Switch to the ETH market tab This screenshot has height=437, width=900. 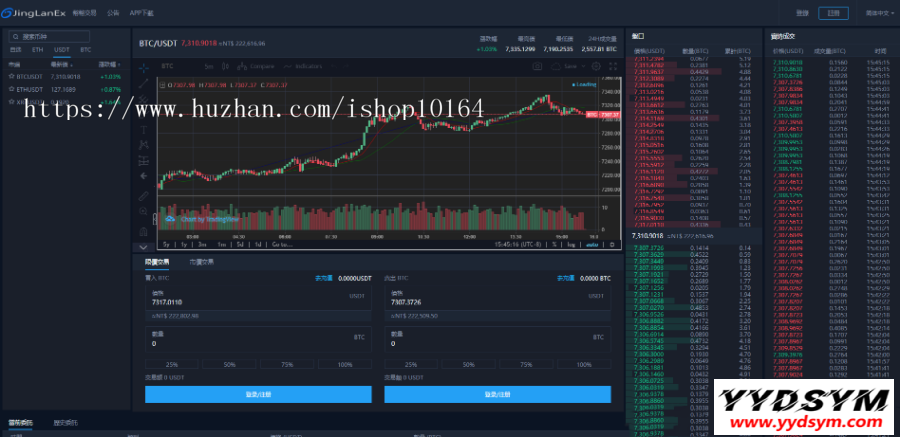[38, 49]
